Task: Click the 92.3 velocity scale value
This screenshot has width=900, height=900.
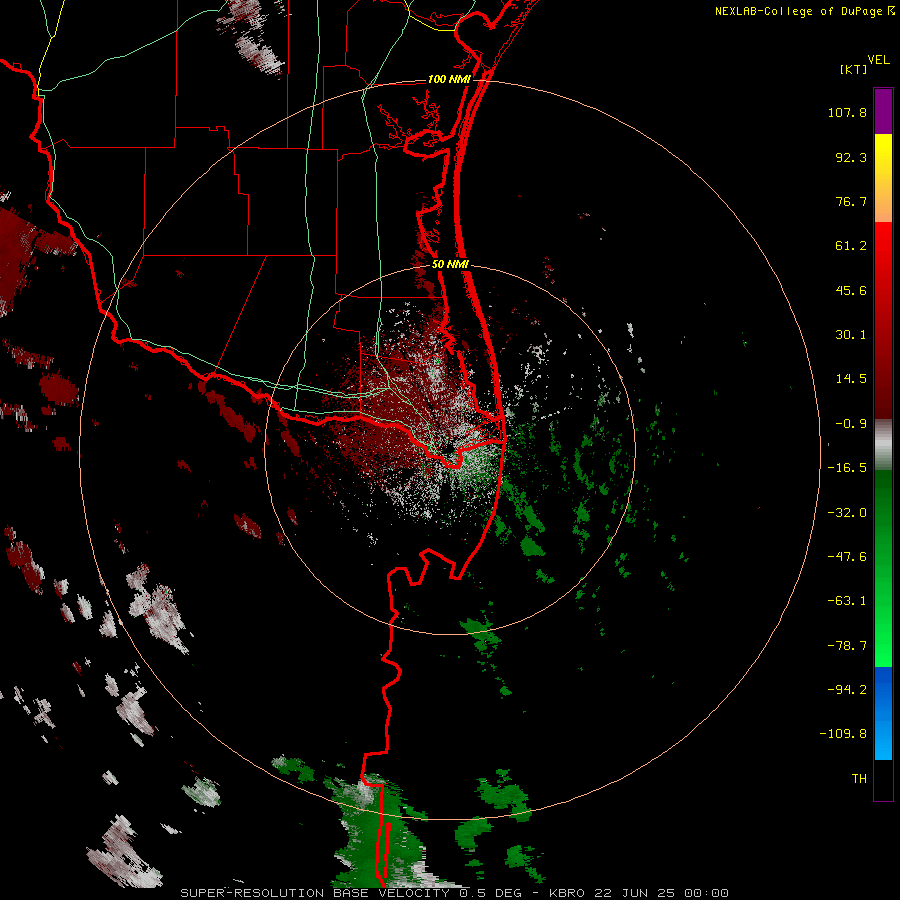Action: click(x=851, y=157)
